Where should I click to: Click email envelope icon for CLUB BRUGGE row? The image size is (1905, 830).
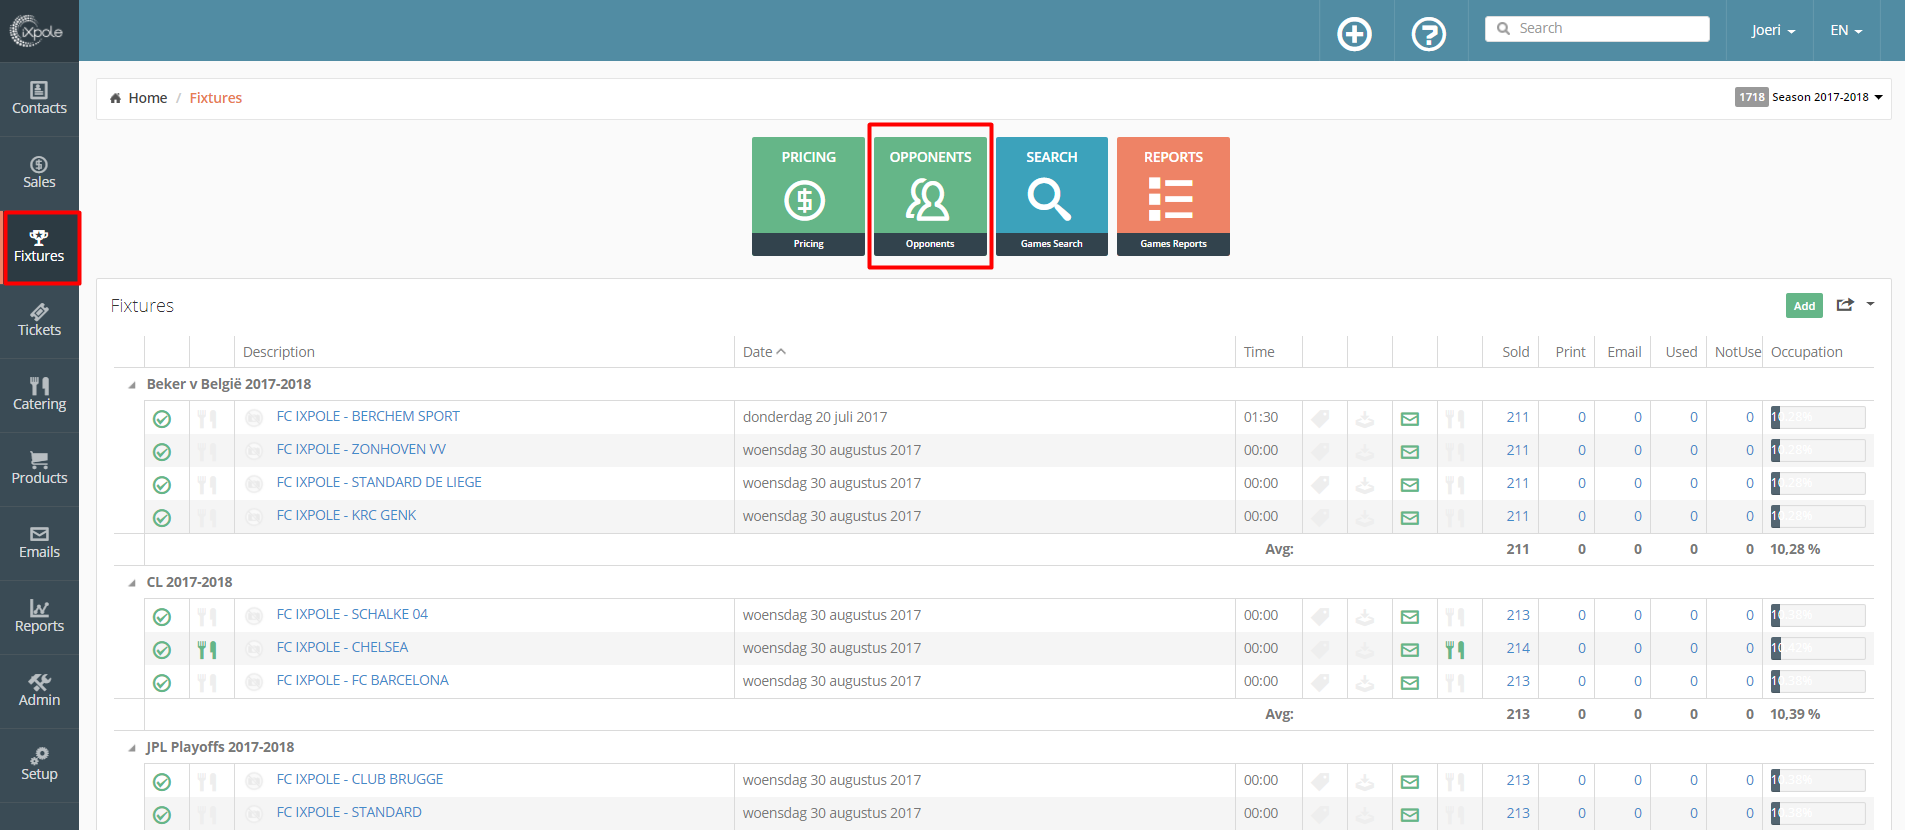coord(1410,782)
